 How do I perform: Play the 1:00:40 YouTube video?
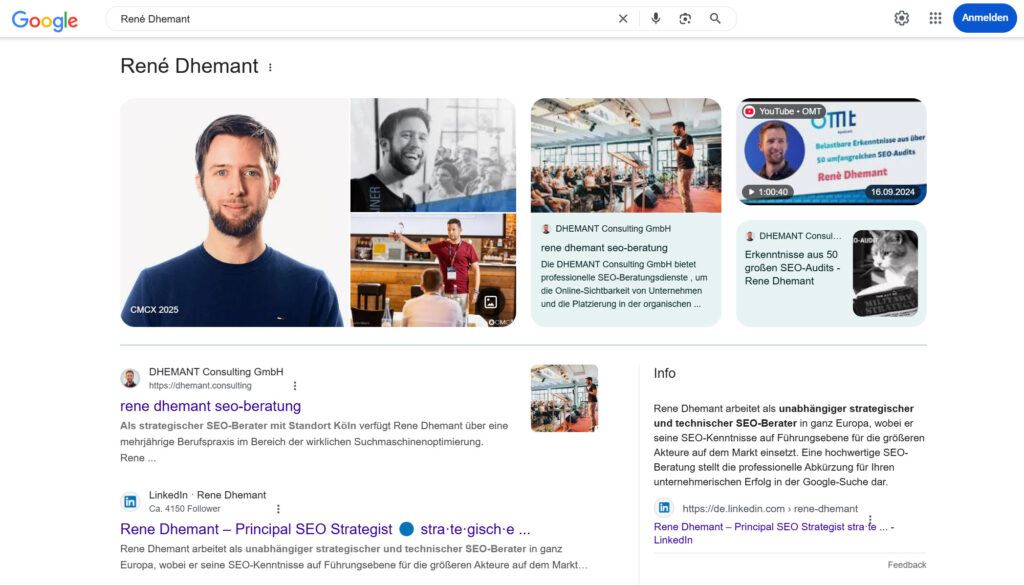[768, 192]
